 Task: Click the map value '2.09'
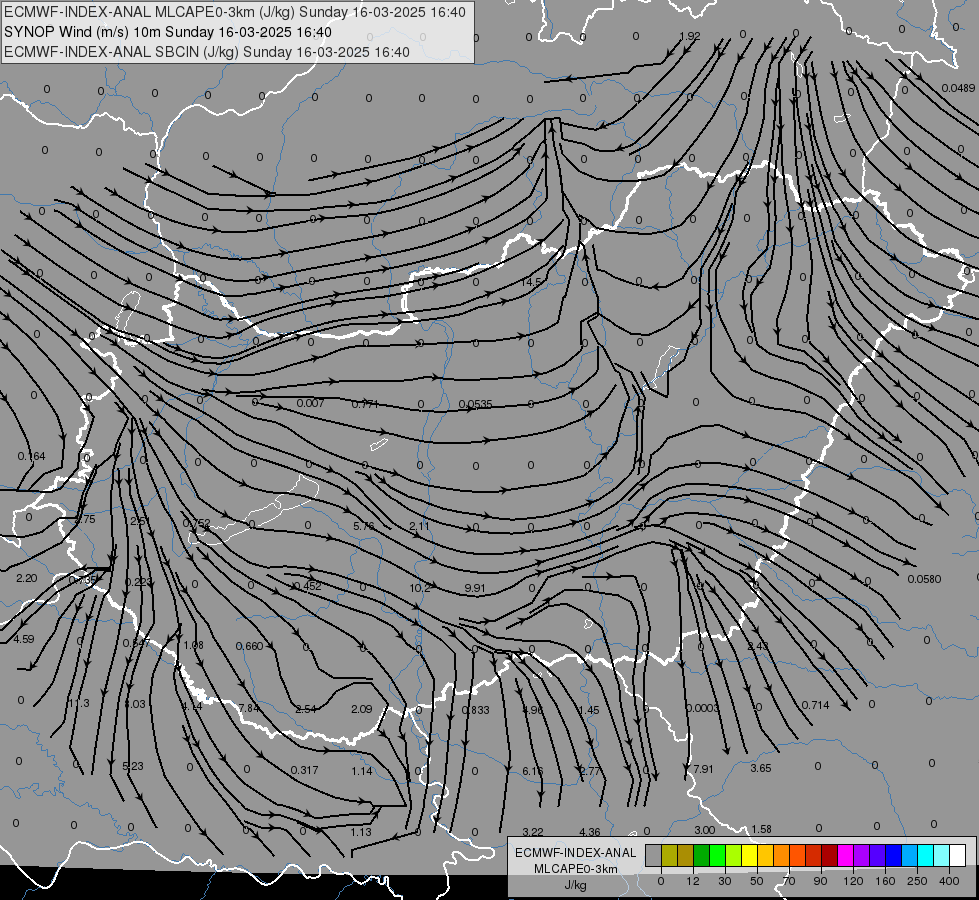pyautogui.click(x=362, y=709)
